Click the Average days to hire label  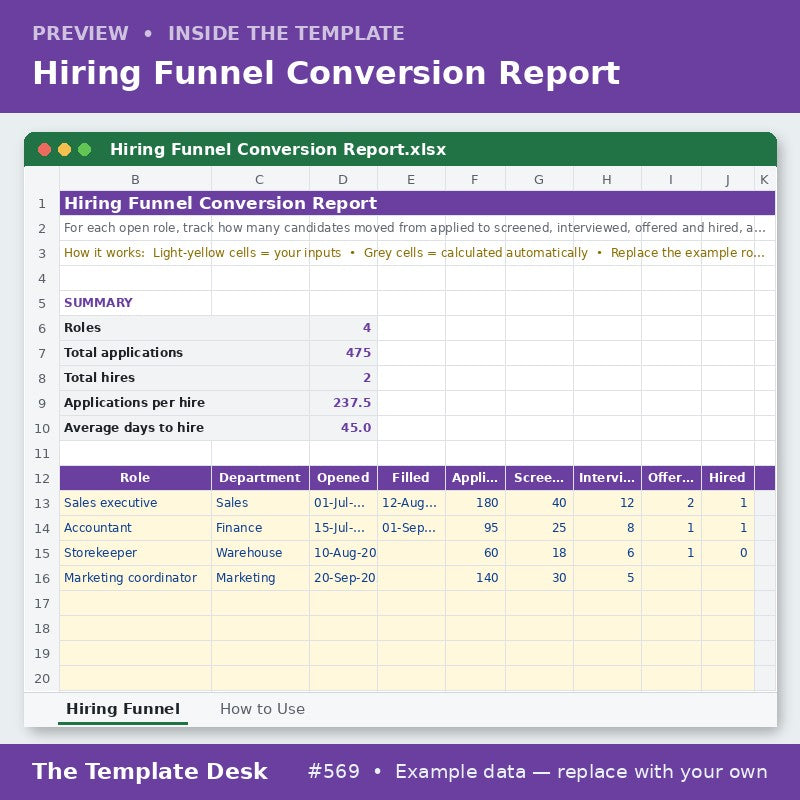click(x=184, y=428)
